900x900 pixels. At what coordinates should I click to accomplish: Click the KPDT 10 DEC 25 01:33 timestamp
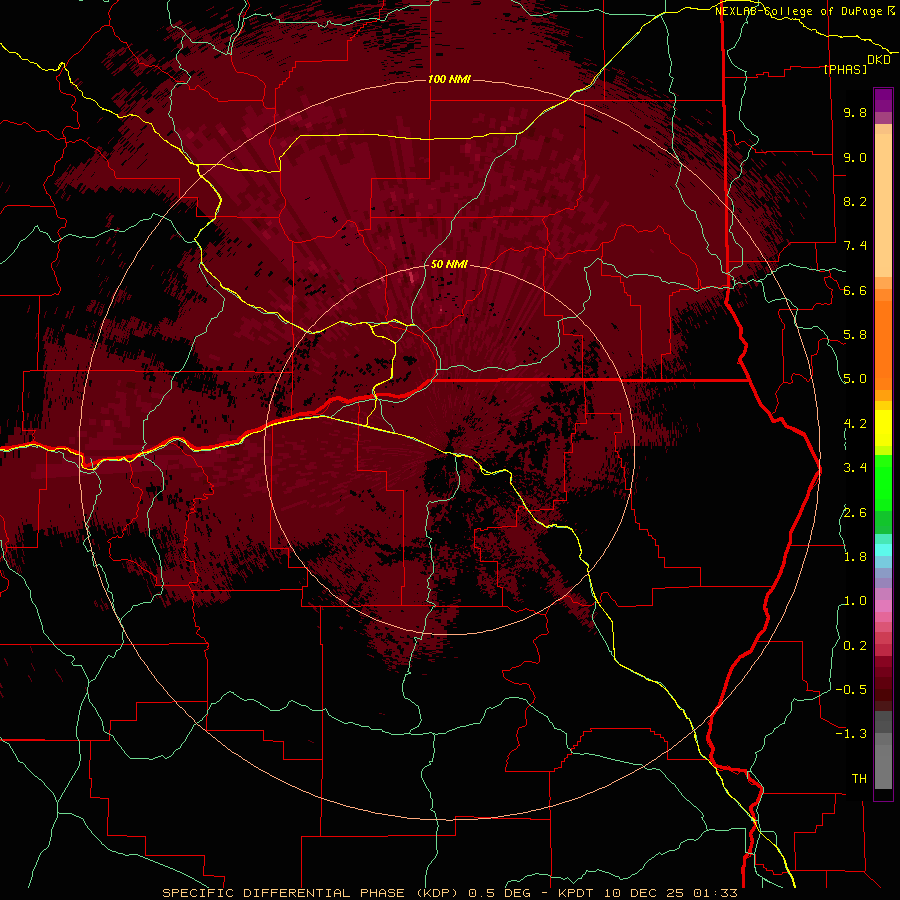[648, 893]
